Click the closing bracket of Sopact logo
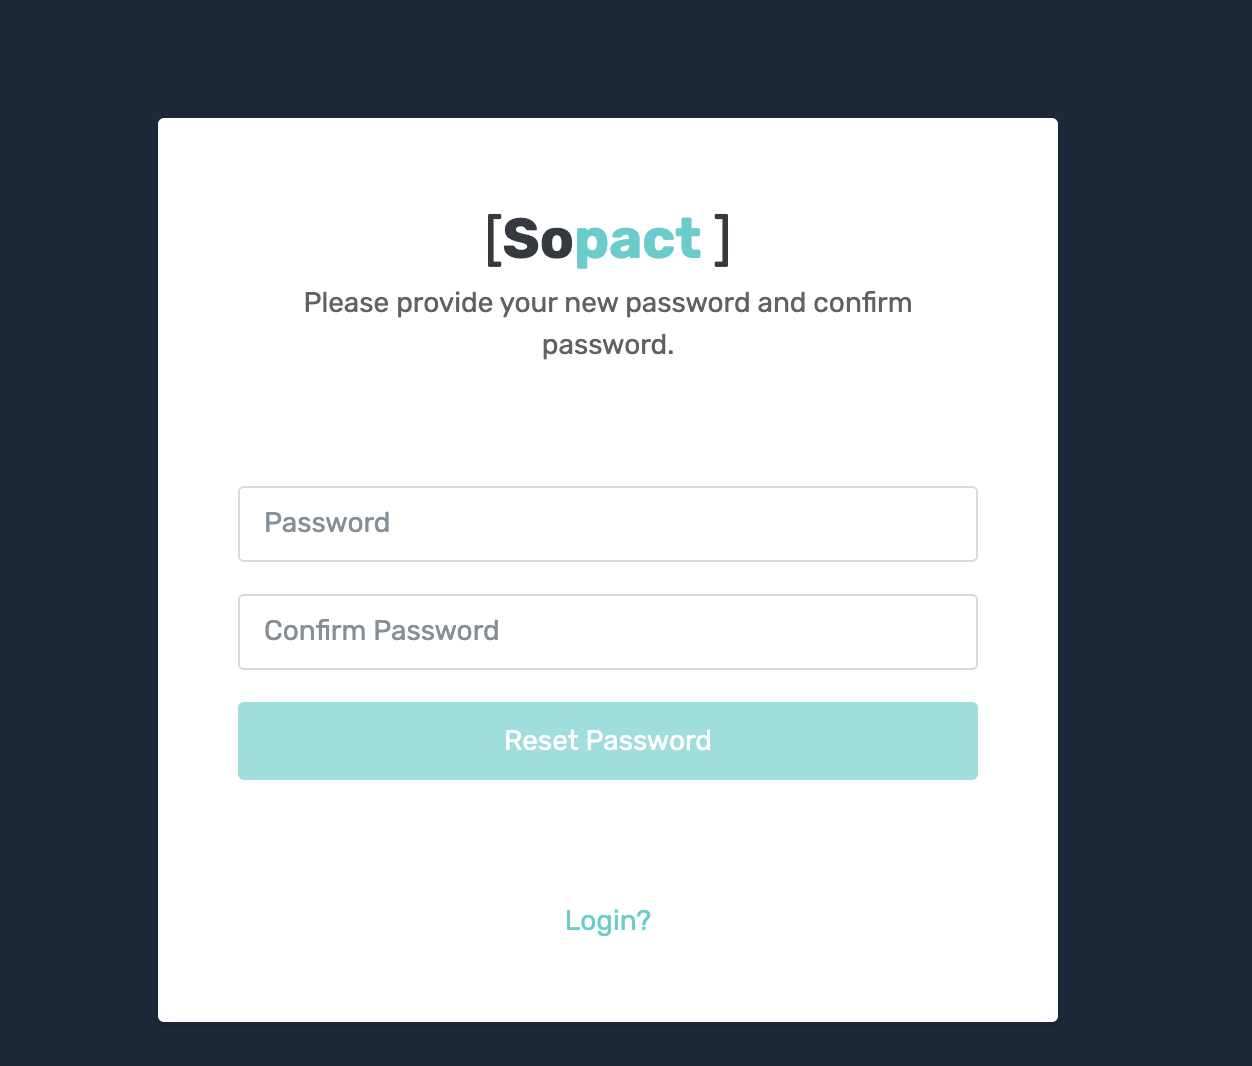 (722, 241)
